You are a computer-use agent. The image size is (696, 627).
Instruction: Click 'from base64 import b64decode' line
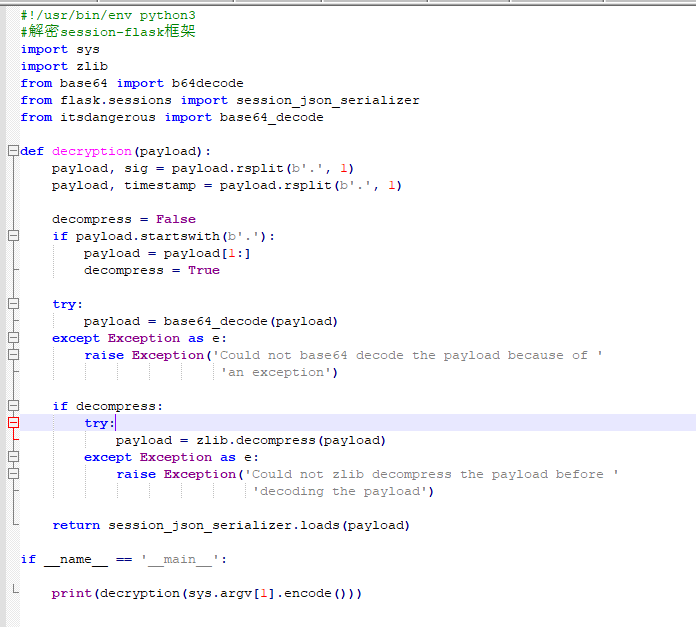[132, 83]
